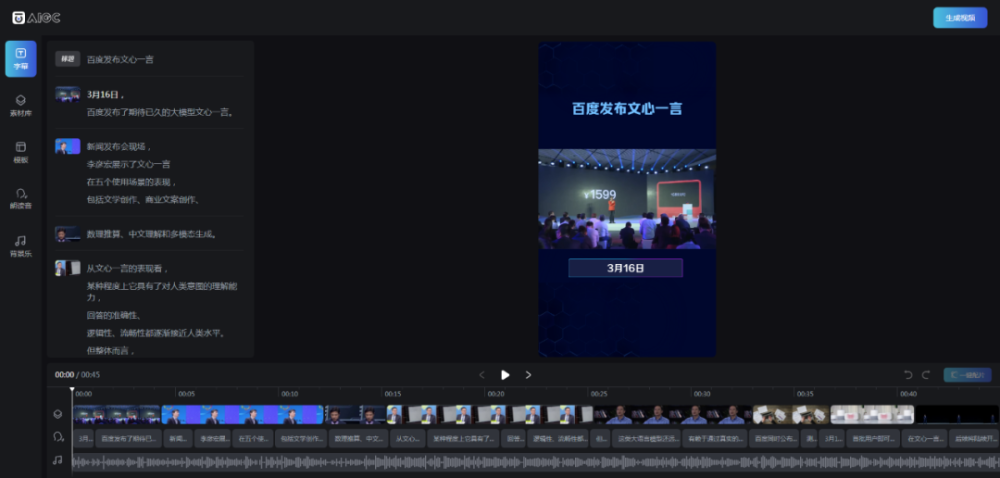Screen dimensions: 1000x478
Task: Redo the last undone edit
Action: point(926,375)
